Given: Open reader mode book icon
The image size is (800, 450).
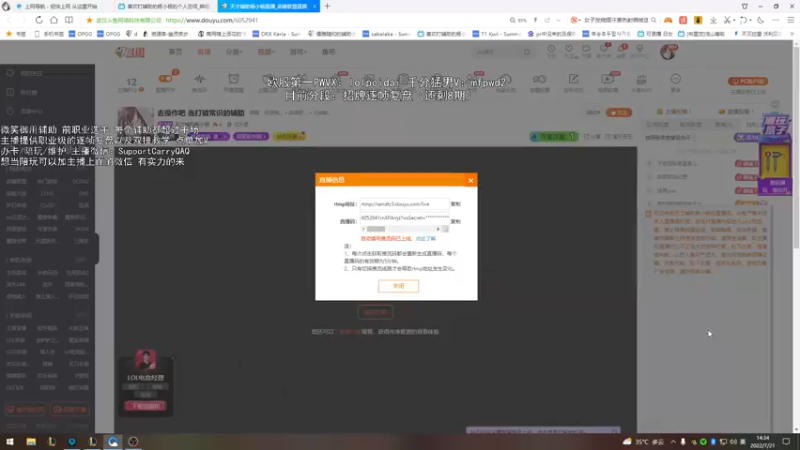Looking at the screenshot, I should (69, 20).
